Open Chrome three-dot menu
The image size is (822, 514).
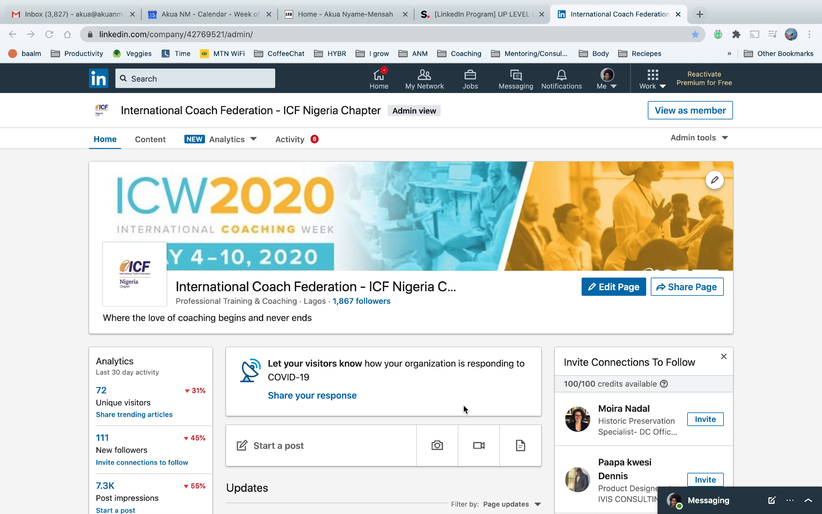pos(809,34)
